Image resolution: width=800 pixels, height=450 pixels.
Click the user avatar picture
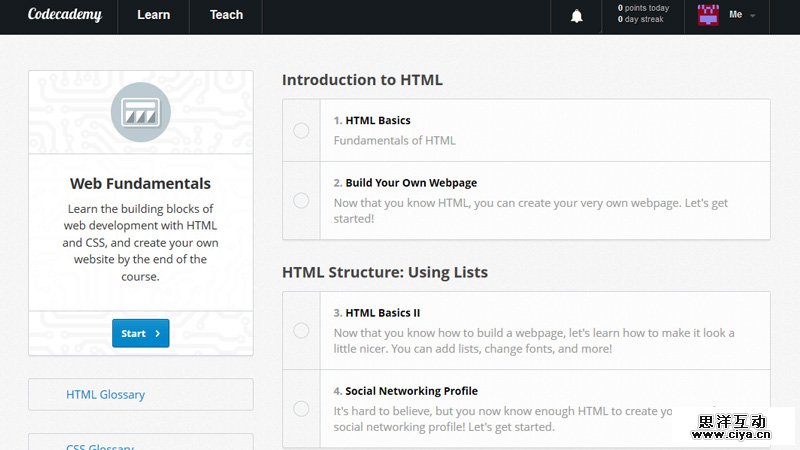coord(708,15)
